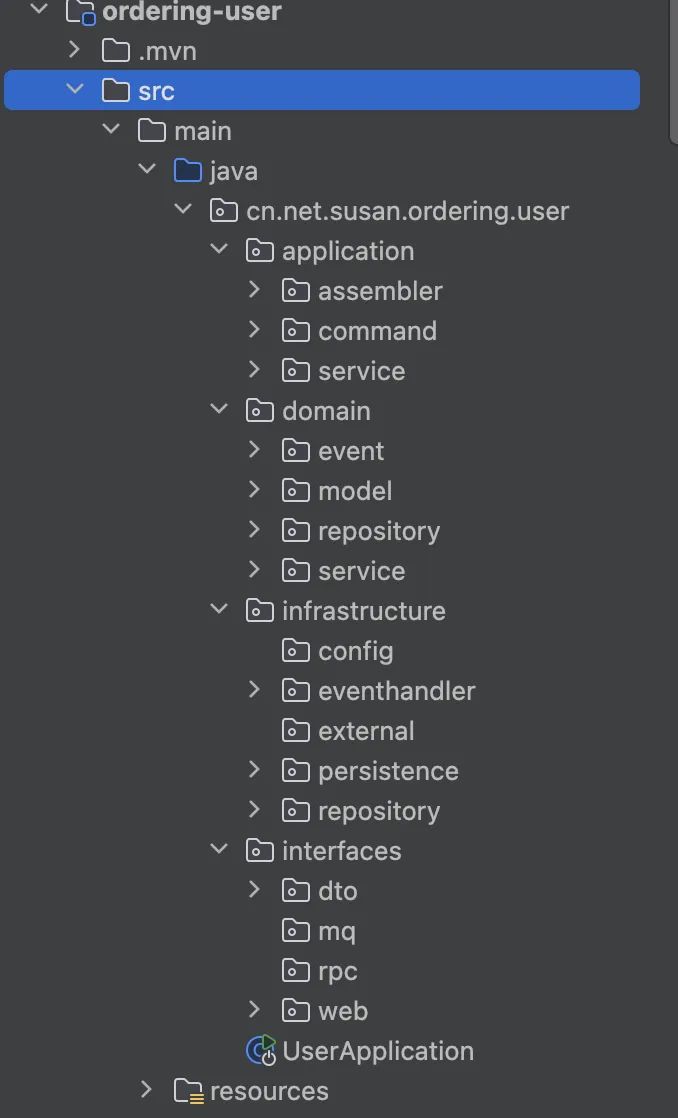Expand the resources folder
The image size is (678, 1118).
146,1091
